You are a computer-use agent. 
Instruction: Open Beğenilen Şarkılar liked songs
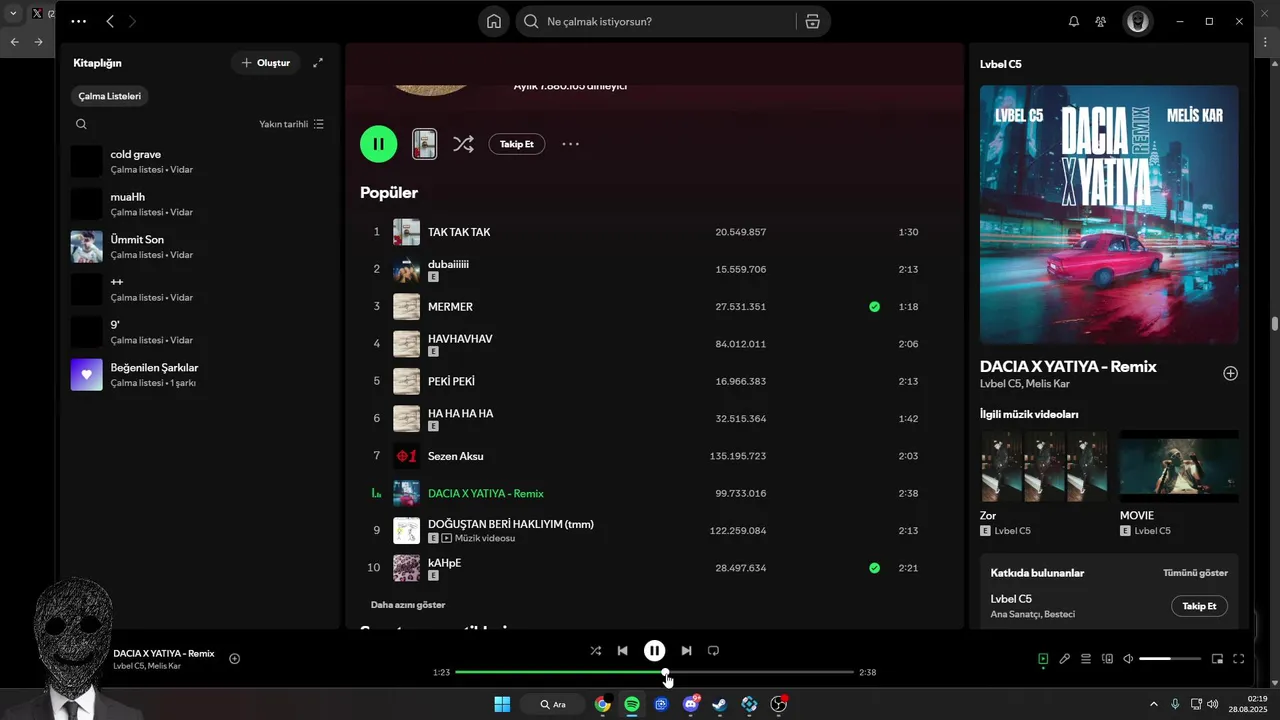[x=200, y=374]
